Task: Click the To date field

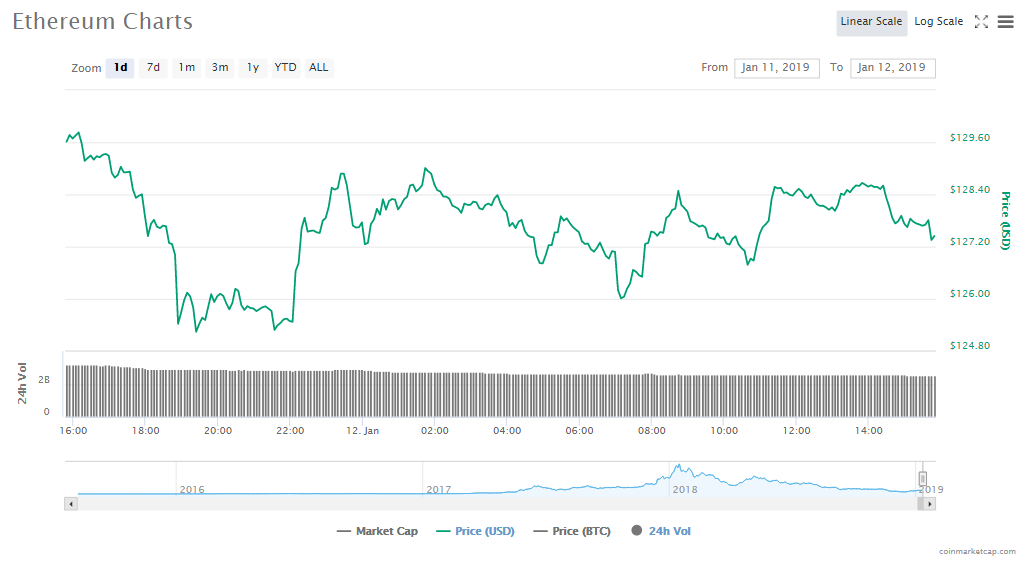Action: click(x=893, y=68)
